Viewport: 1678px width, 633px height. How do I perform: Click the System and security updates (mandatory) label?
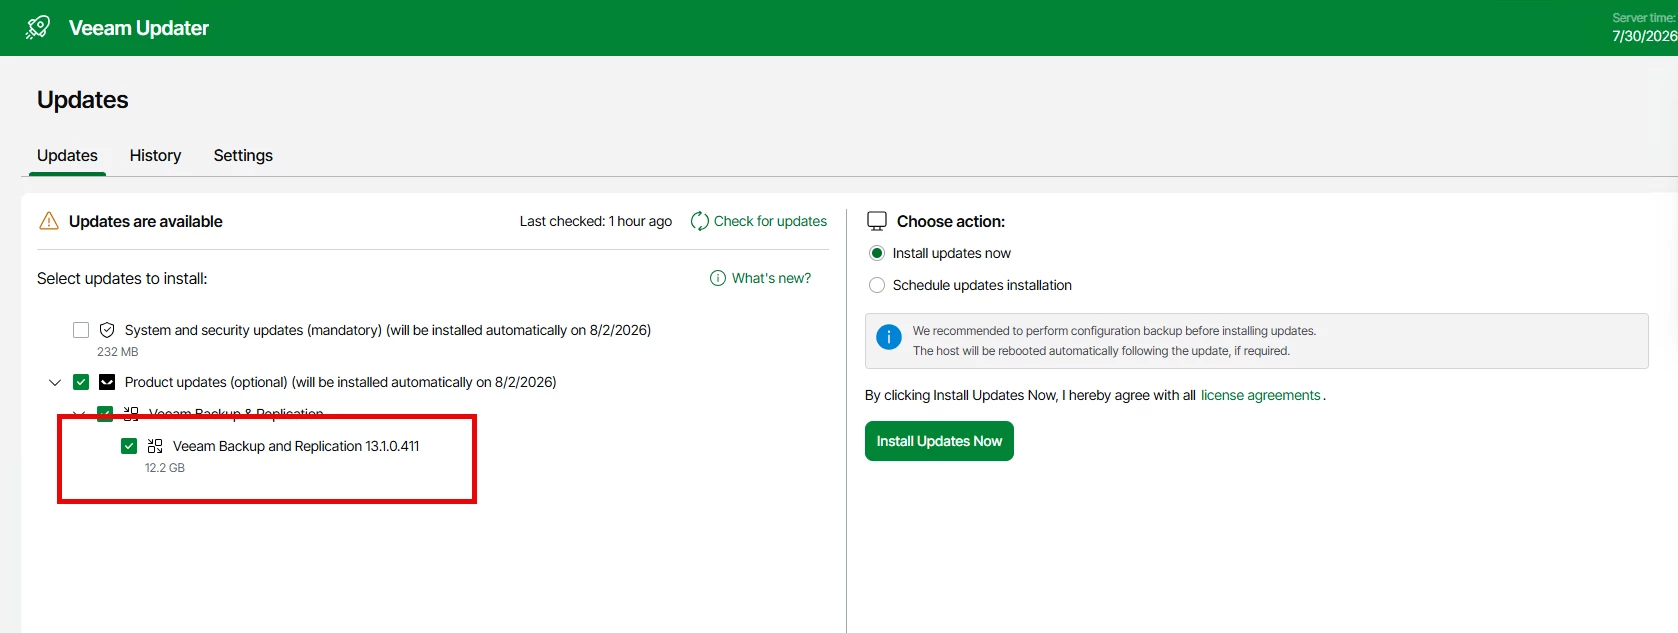(388, 330)
